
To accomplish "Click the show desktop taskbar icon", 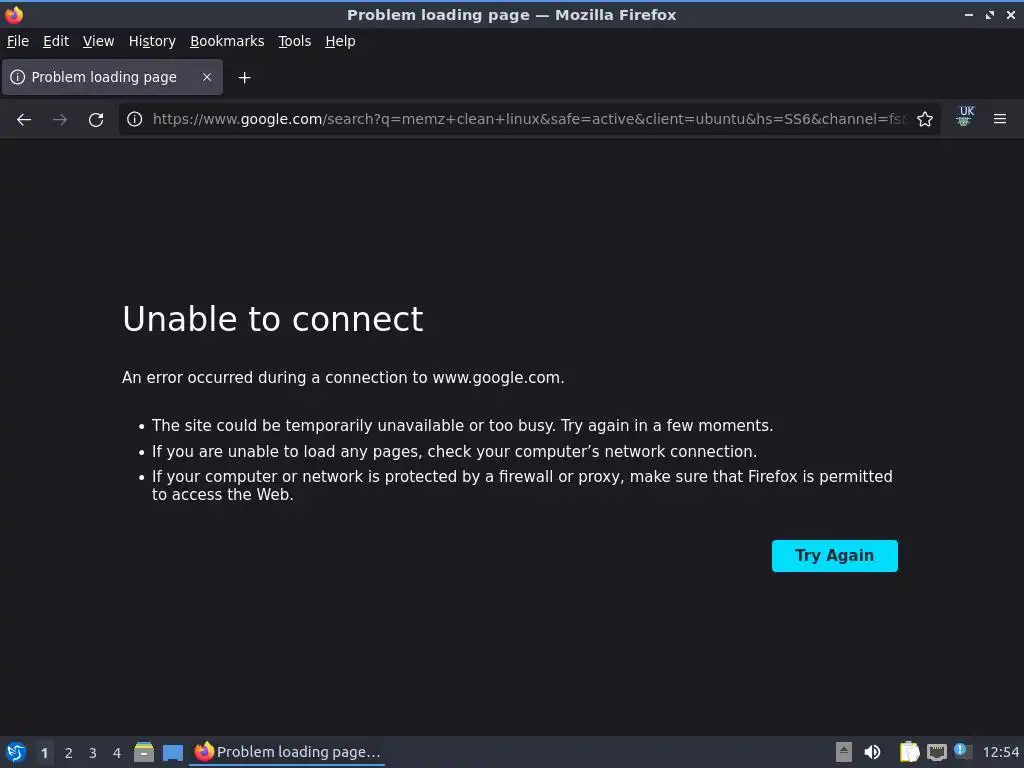I will coord(172,753).
